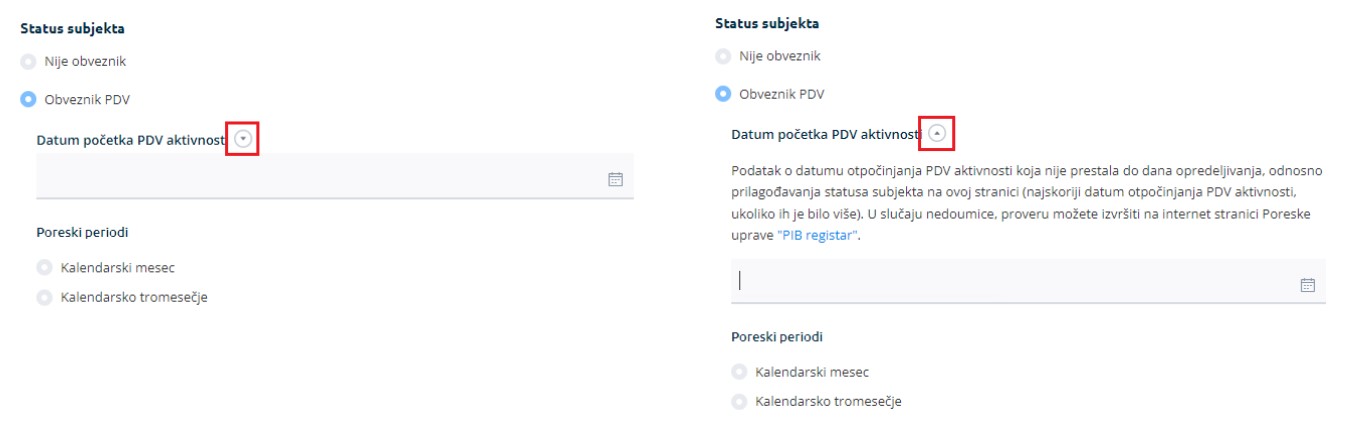Open calendar picker below the PIB registar description
Viewport: 1348px width, 433px height.
pos(1307,285)
